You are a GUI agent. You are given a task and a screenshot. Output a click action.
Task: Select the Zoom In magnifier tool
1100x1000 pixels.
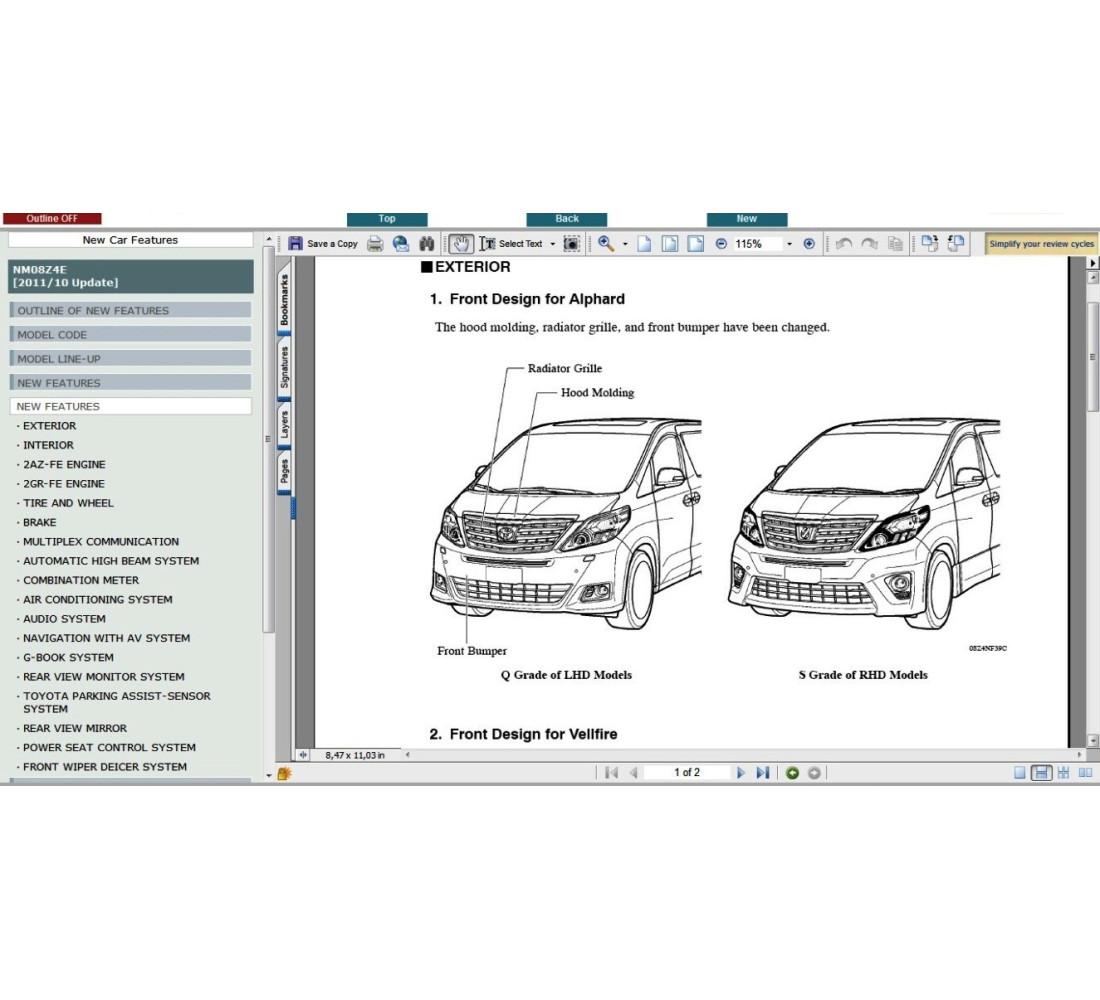606,244
